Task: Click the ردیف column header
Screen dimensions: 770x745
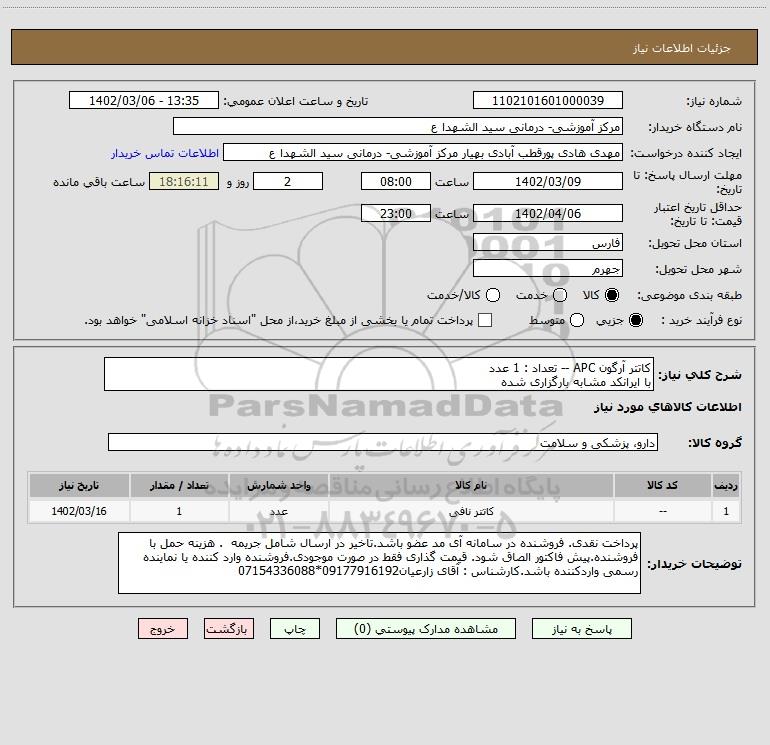Action: point(726,486)
